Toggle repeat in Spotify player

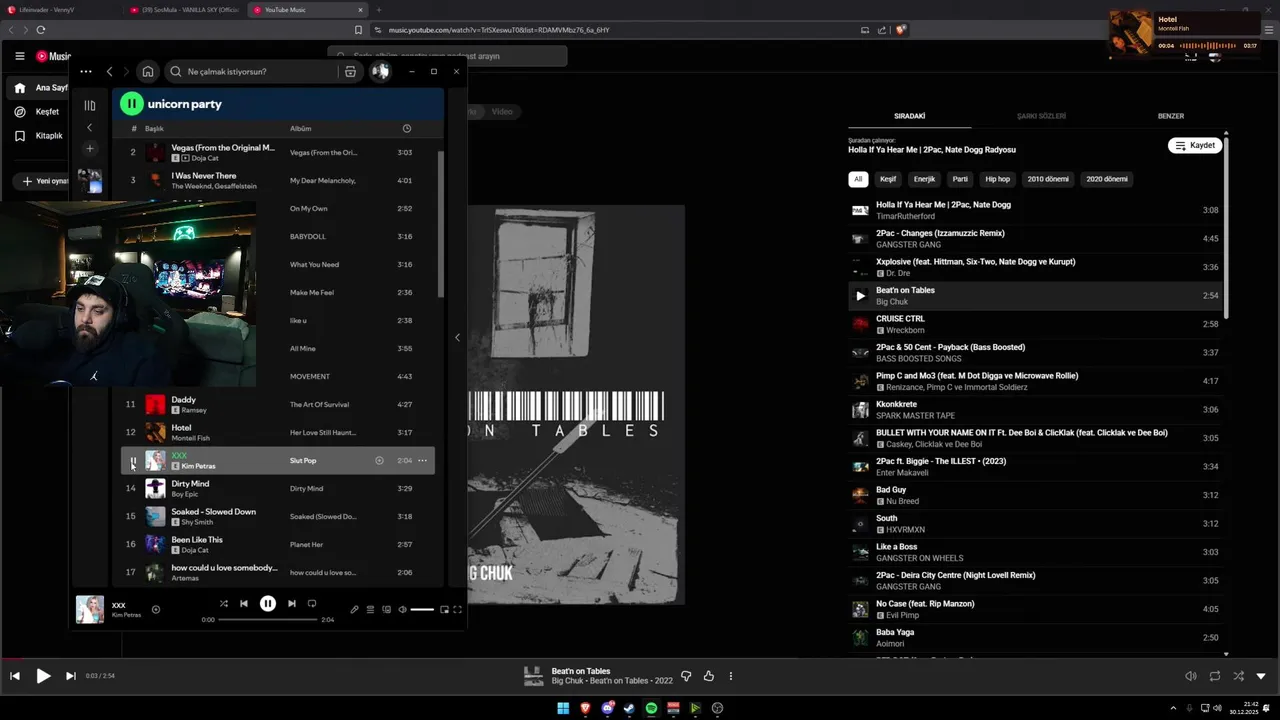coord(312,603)
